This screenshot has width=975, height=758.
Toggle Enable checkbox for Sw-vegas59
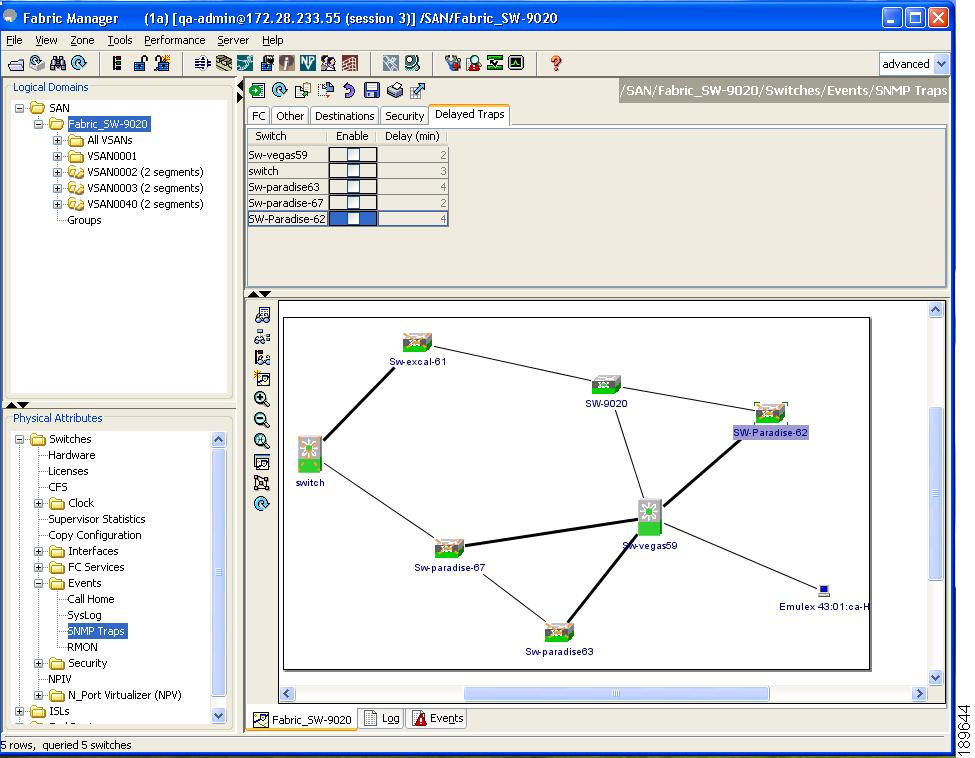[353, 155]
